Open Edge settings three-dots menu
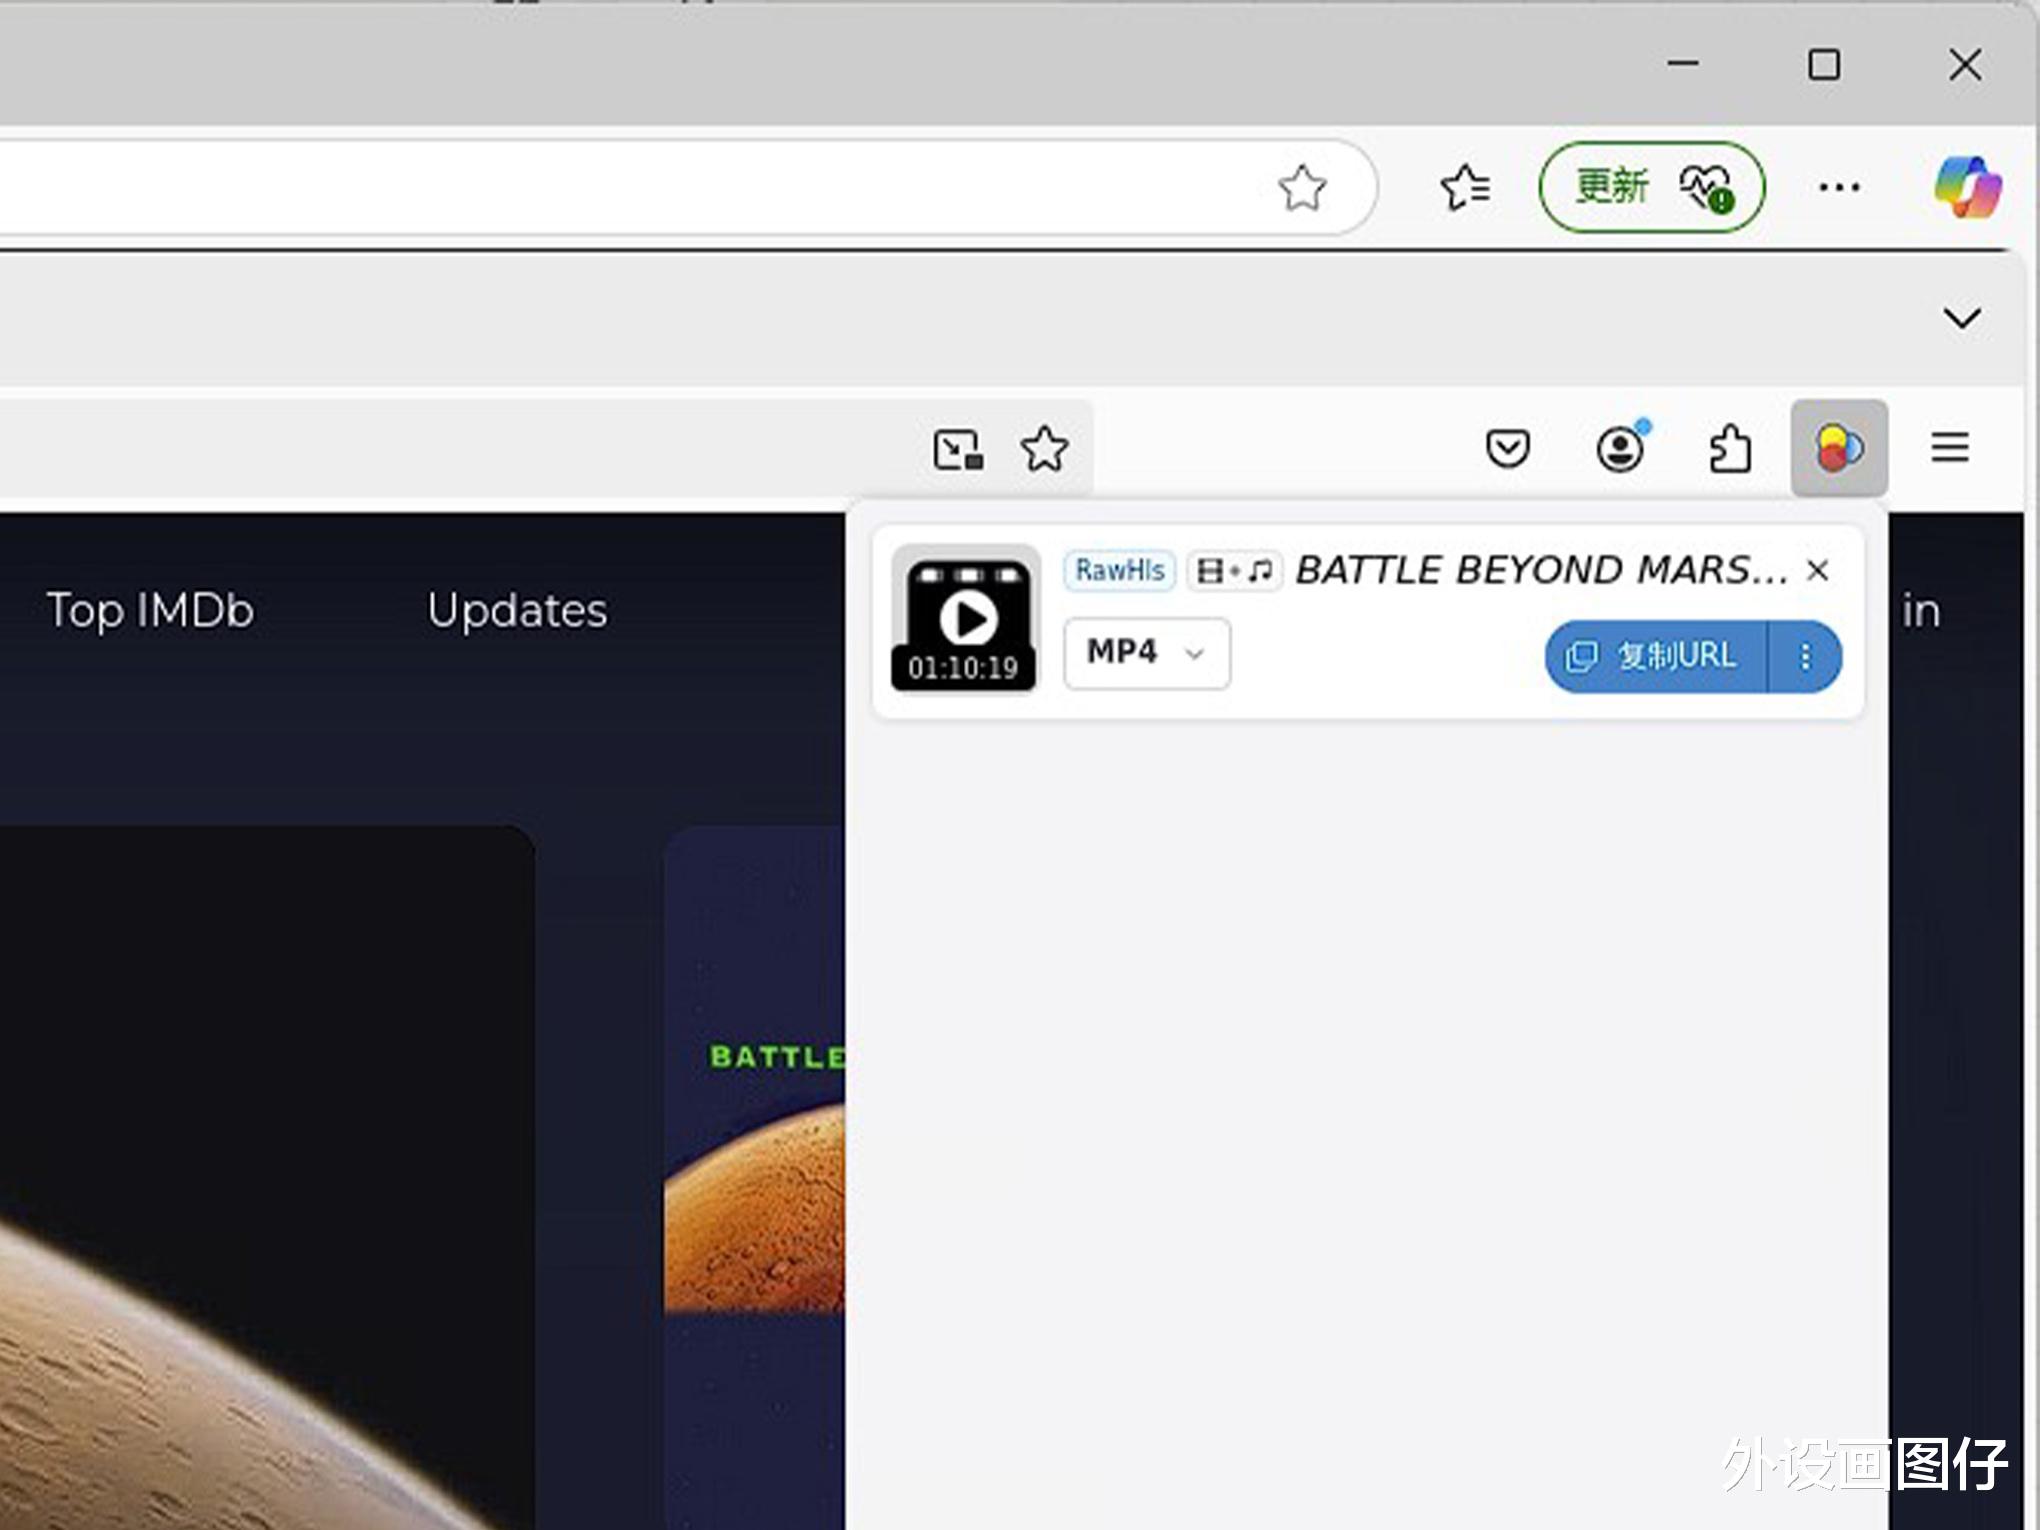This screenshot has width=2040, height=1530. pos(1838,187)
